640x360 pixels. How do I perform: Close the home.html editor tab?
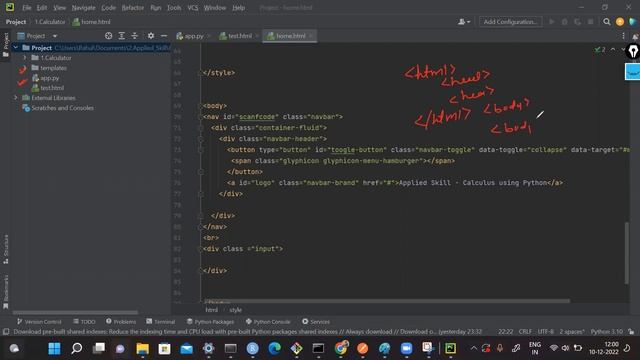311,36
